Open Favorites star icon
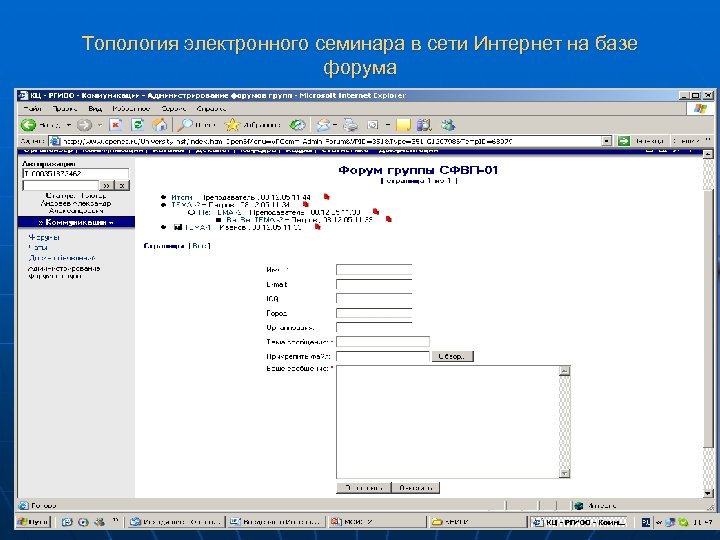This screenshot has height=540, width=720. [232, 125]
